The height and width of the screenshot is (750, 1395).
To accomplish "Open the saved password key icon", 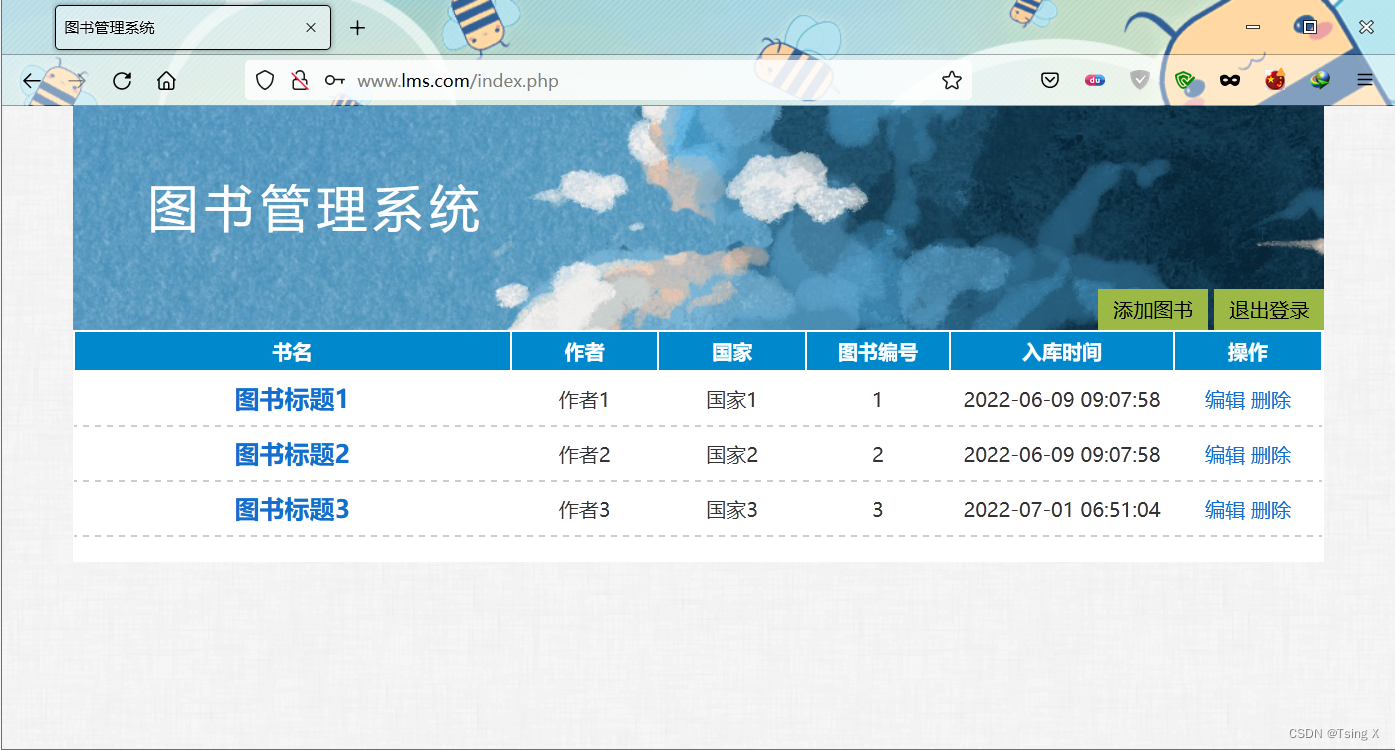I will 335,81.
